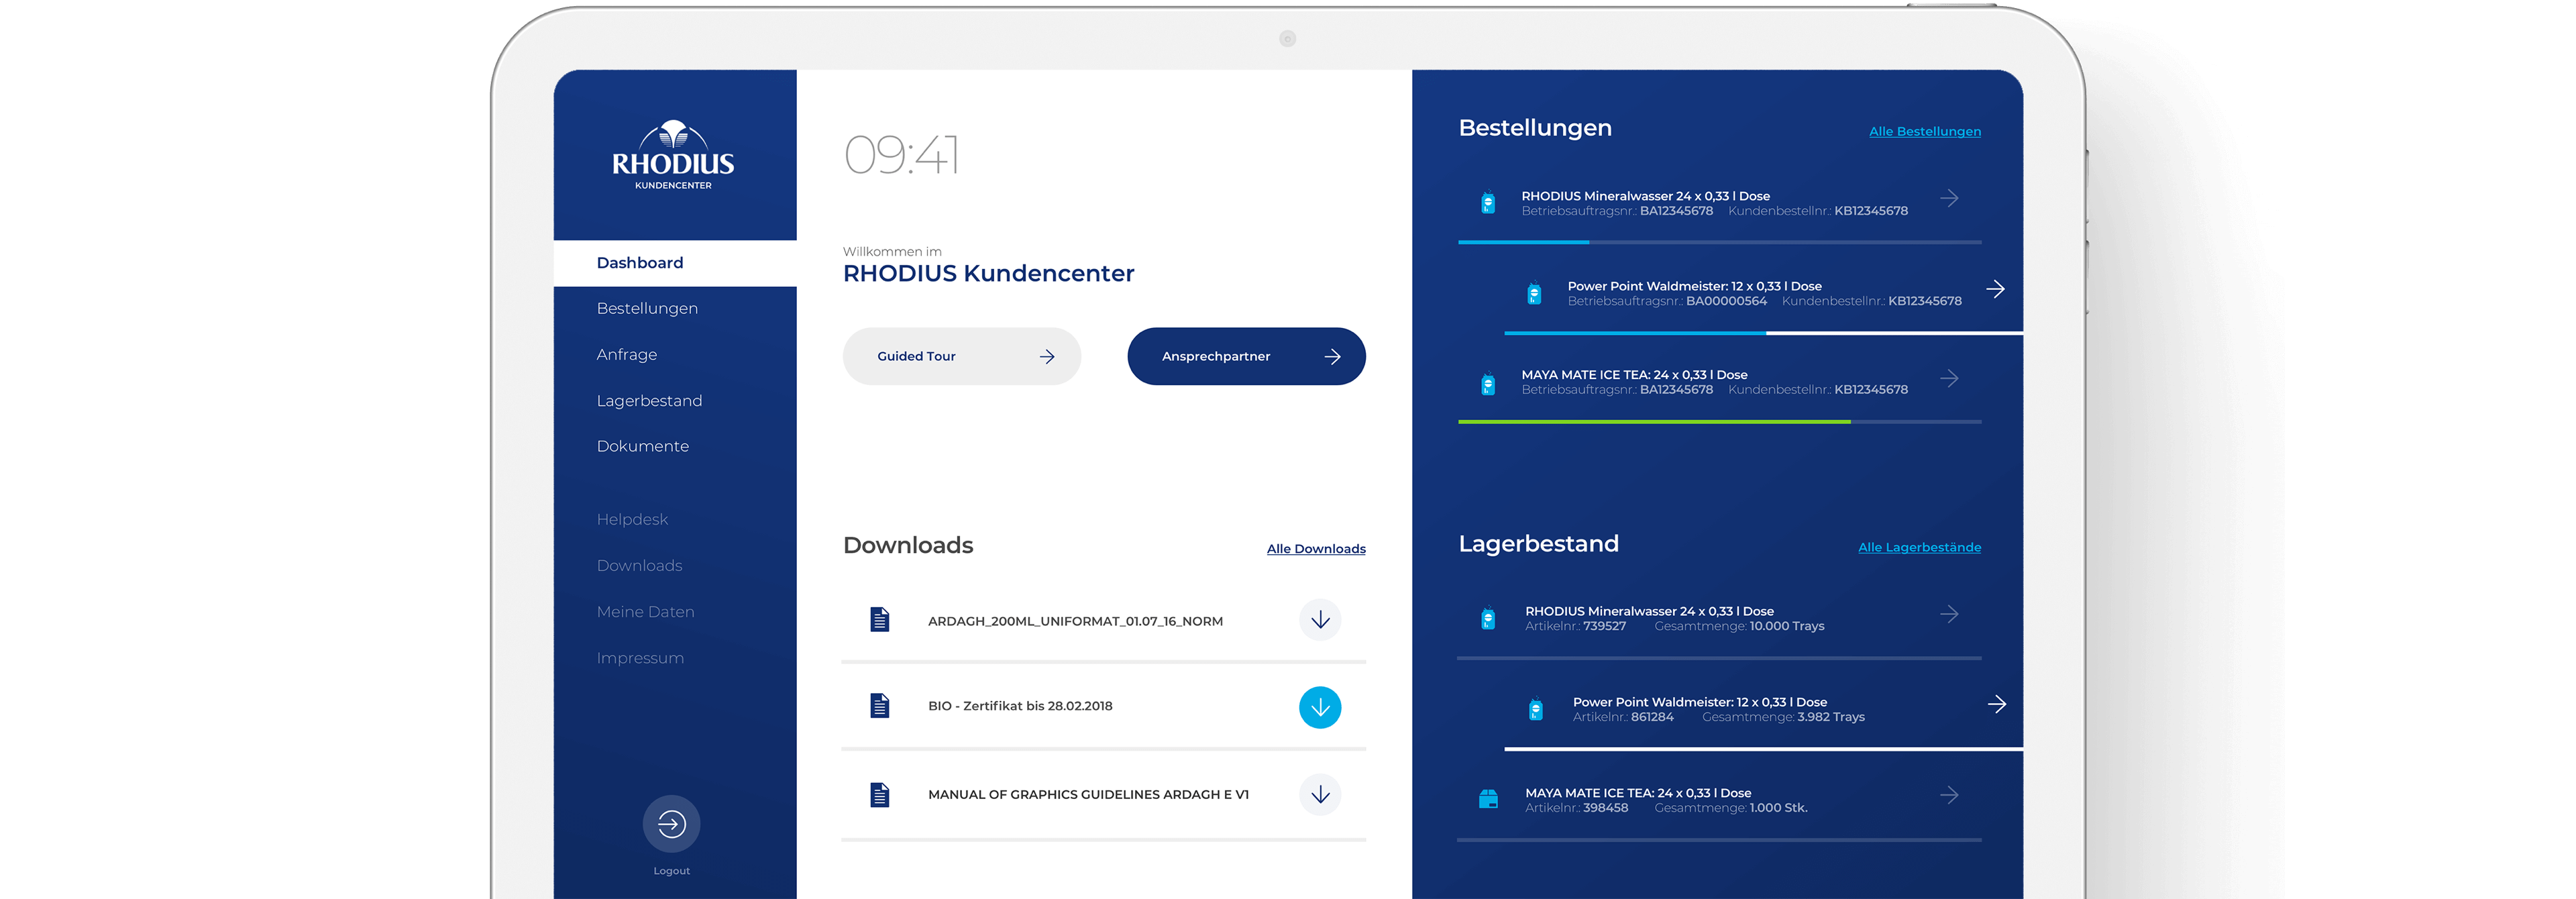Viewport: 2576px width, 899px height.
Task: Click the 09:41 clock display
Action: 901,155
